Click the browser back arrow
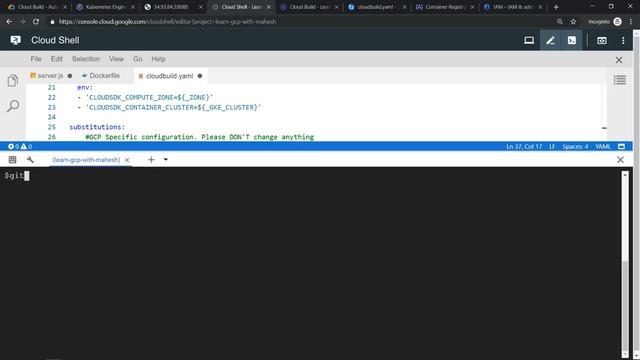Viewport: 640px width, 360px height. [x=9, y=22]
